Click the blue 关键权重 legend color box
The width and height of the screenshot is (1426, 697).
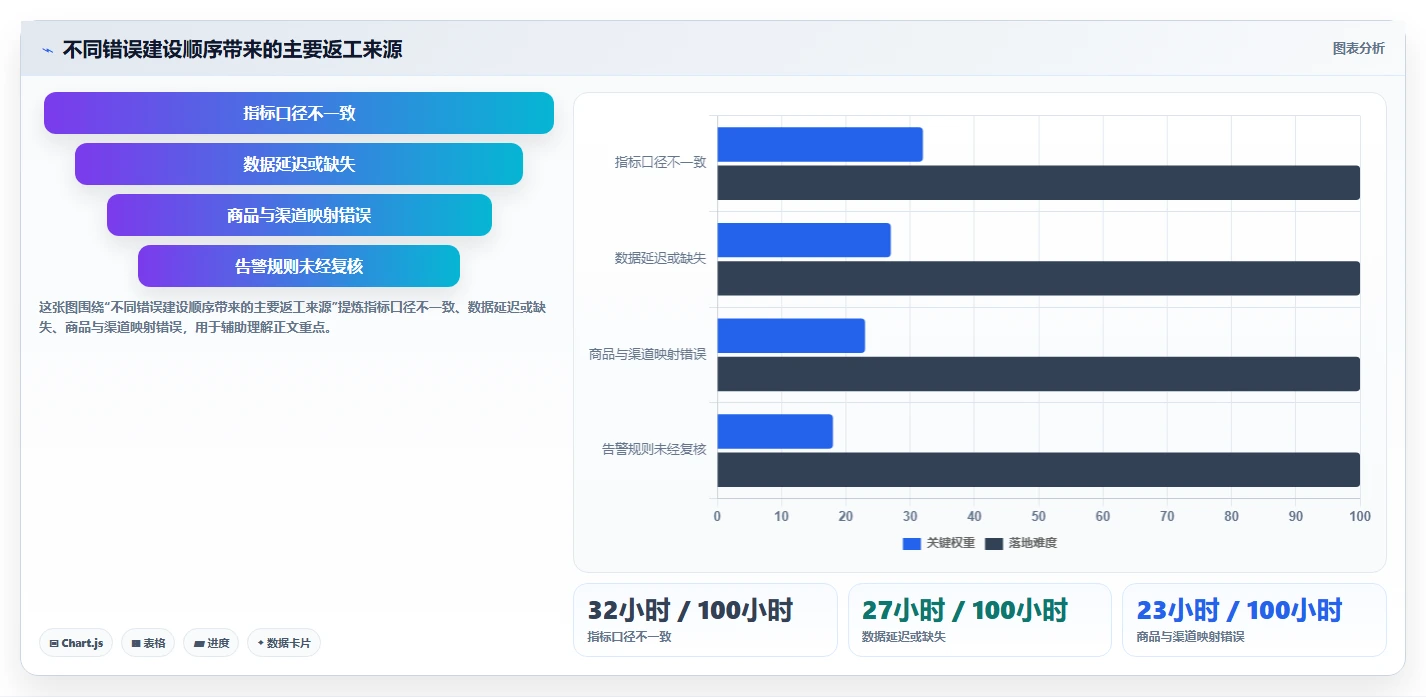911,543
